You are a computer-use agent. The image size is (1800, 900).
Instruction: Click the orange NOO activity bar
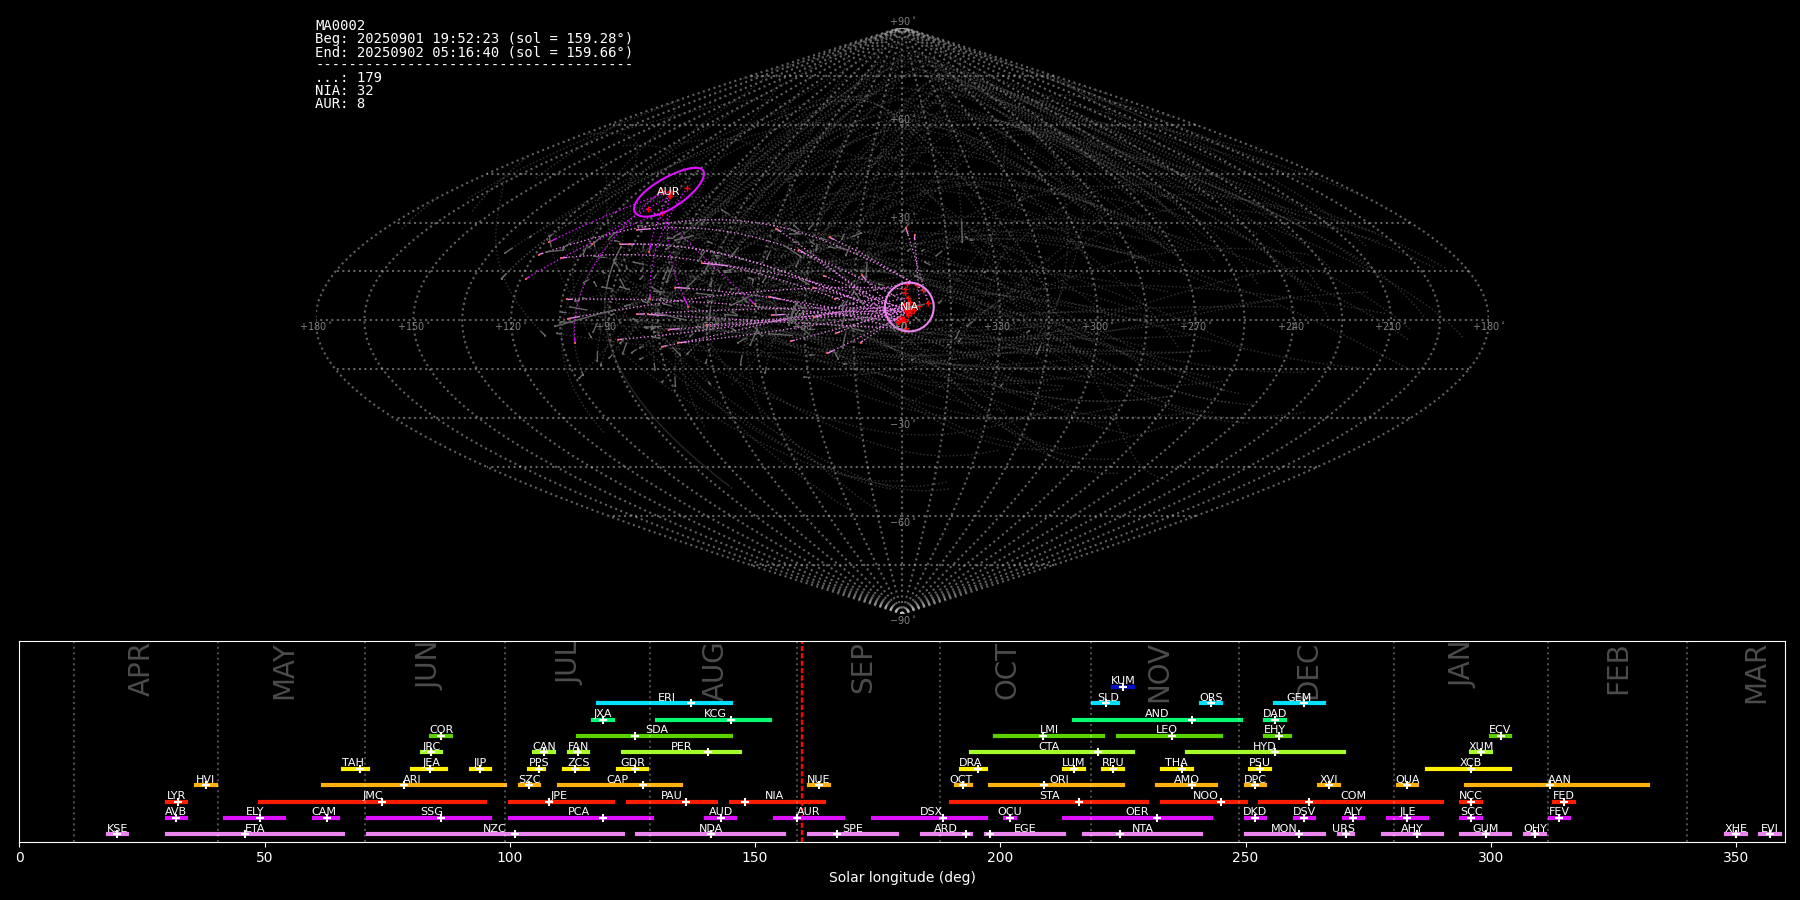[x=1204, y=802]
